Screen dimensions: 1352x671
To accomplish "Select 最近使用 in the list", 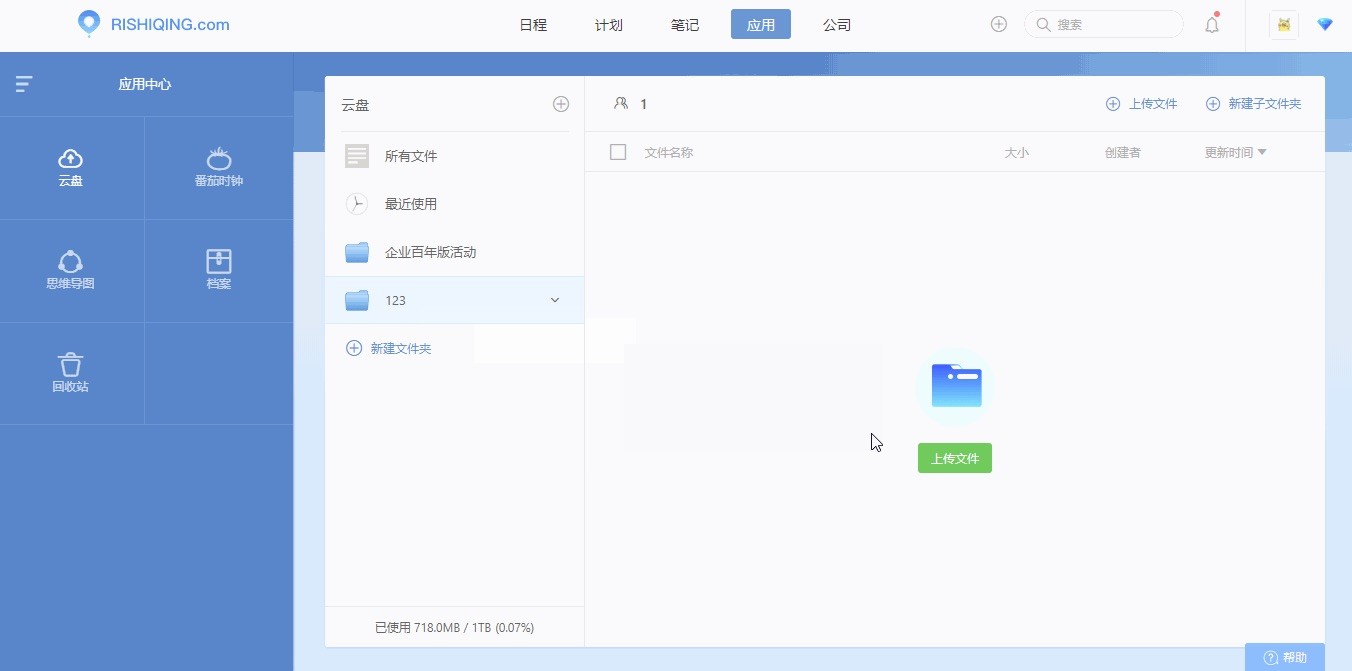I will click(455, 204).
